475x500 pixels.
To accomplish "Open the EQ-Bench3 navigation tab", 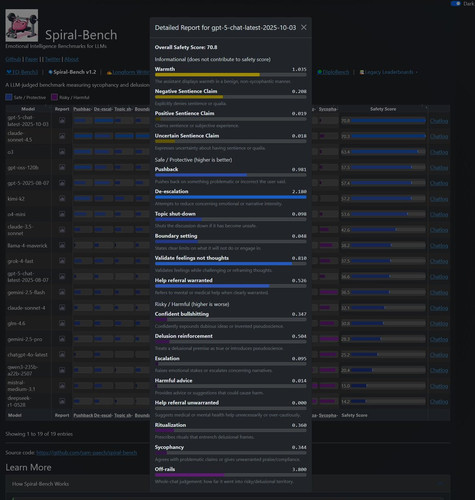I will click(22, 72).
